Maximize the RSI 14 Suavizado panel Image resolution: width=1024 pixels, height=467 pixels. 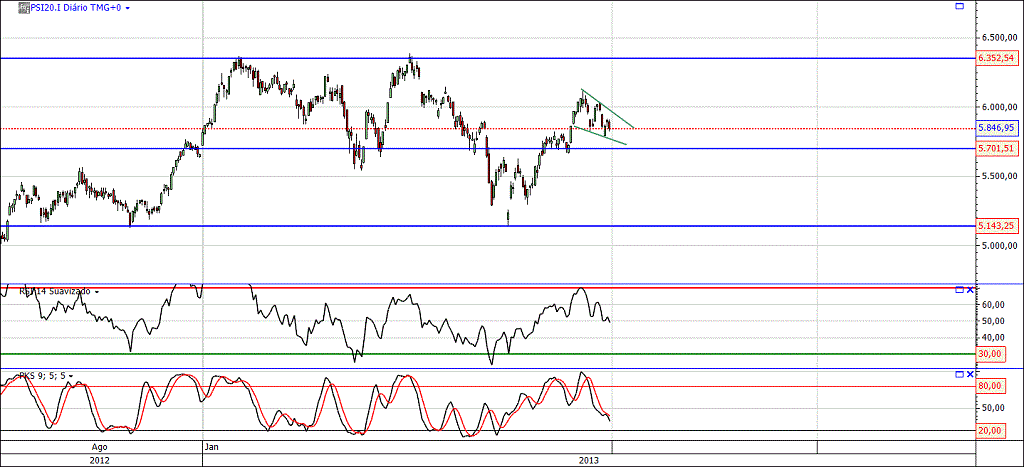coord(959,290)
